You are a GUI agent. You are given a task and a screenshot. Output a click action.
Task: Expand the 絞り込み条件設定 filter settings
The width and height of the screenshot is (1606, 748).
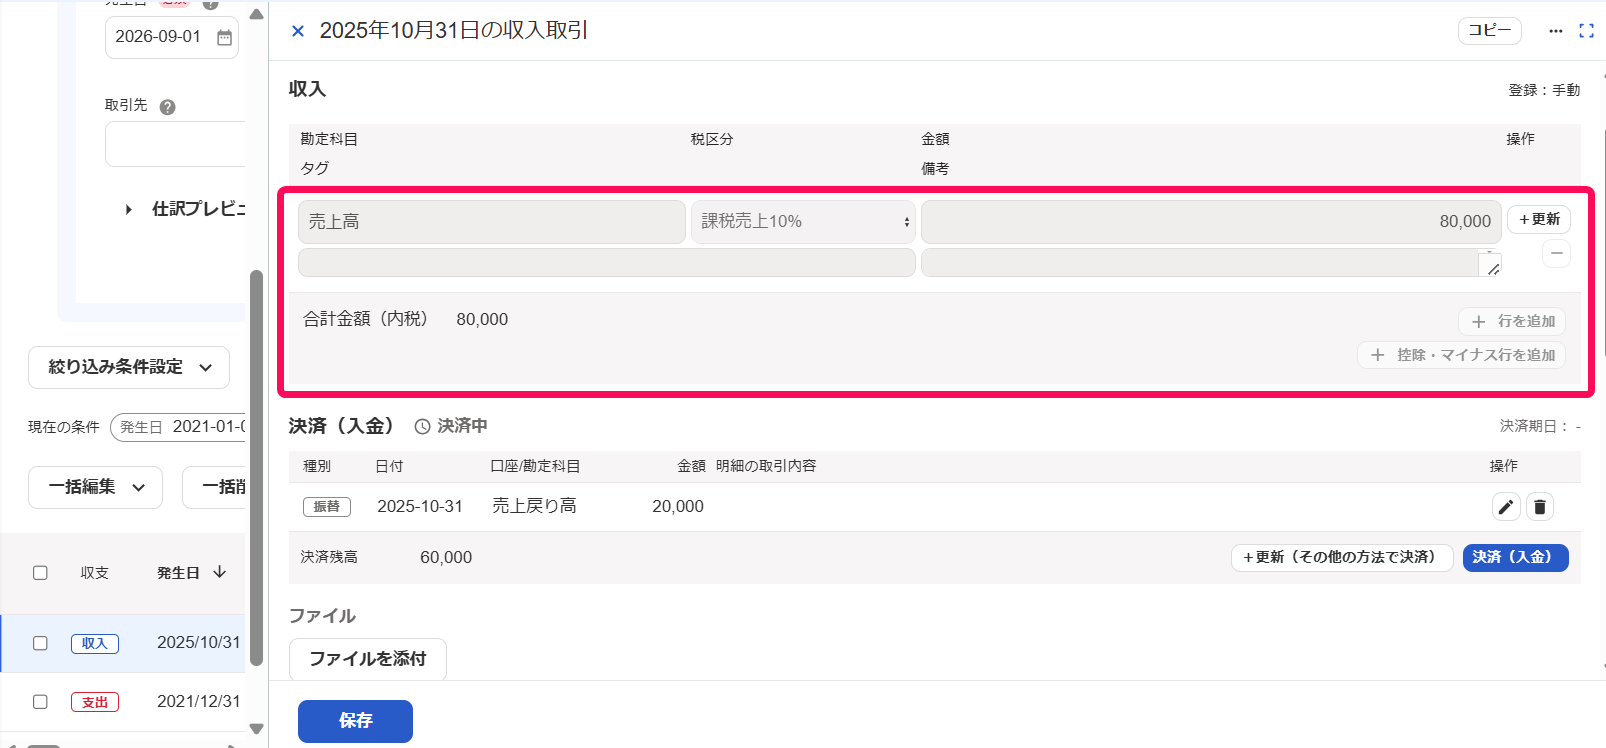[x=129, y=367]
